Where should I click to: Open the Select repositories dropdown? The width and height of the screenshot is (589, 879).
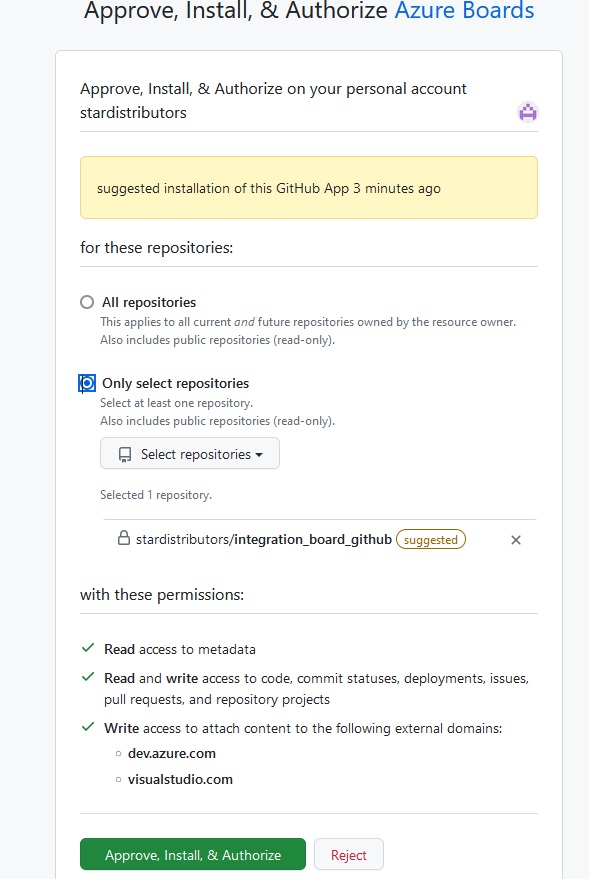[x=190, y=454]
